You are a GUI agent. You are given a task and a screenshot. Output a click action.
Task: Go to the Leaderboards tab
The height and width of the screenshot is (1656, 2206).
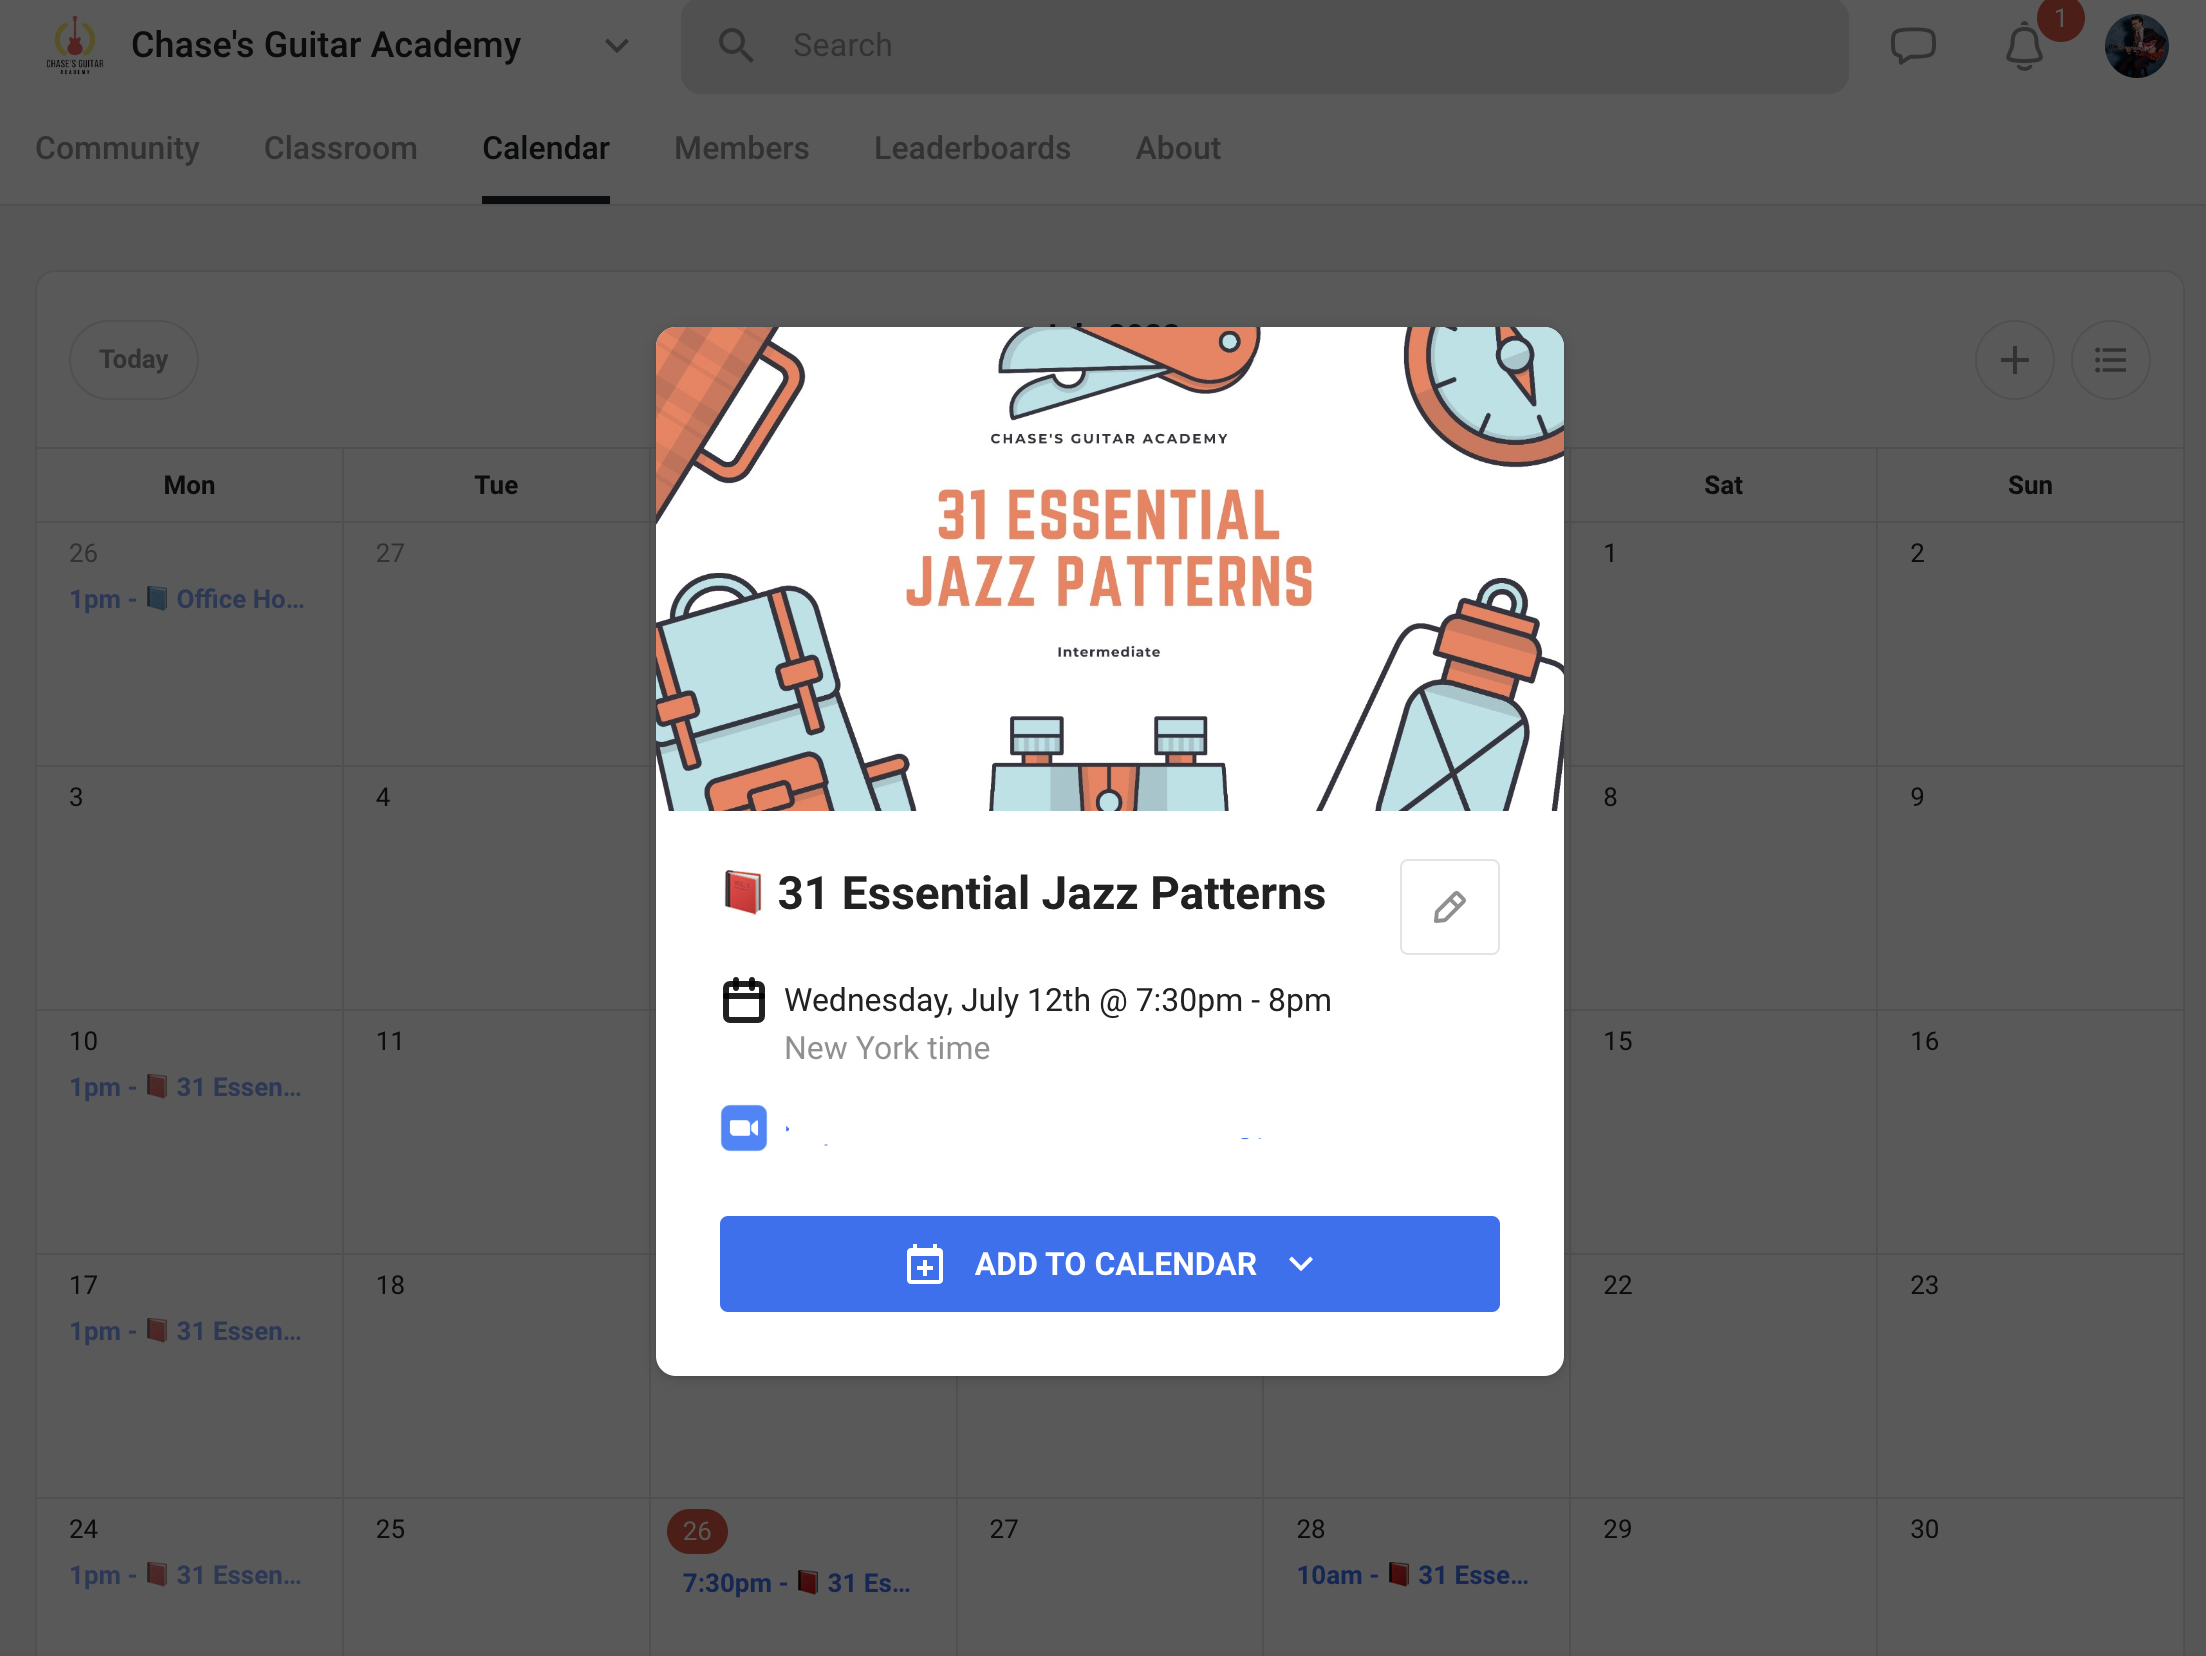point(972,148)
